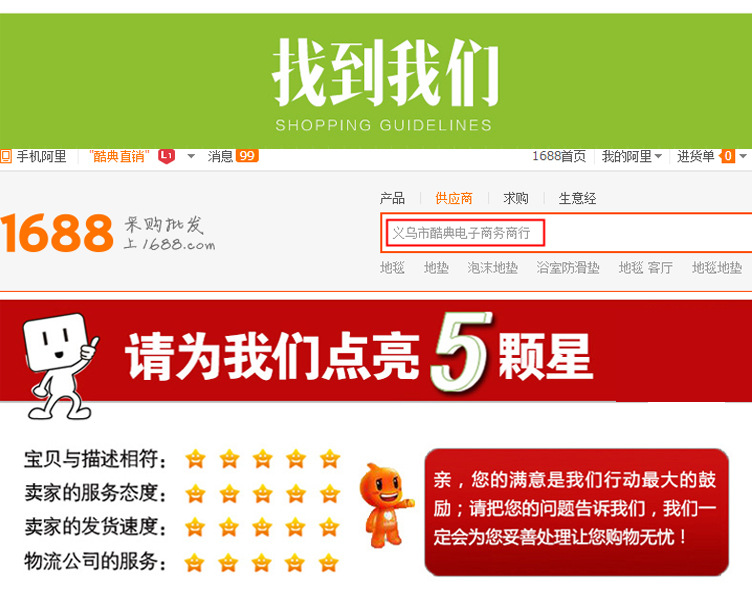The width and height of the screenshot is (752, 609).
Task: Select the fifth star for 宝贝与描述相符
Action: 330,459
